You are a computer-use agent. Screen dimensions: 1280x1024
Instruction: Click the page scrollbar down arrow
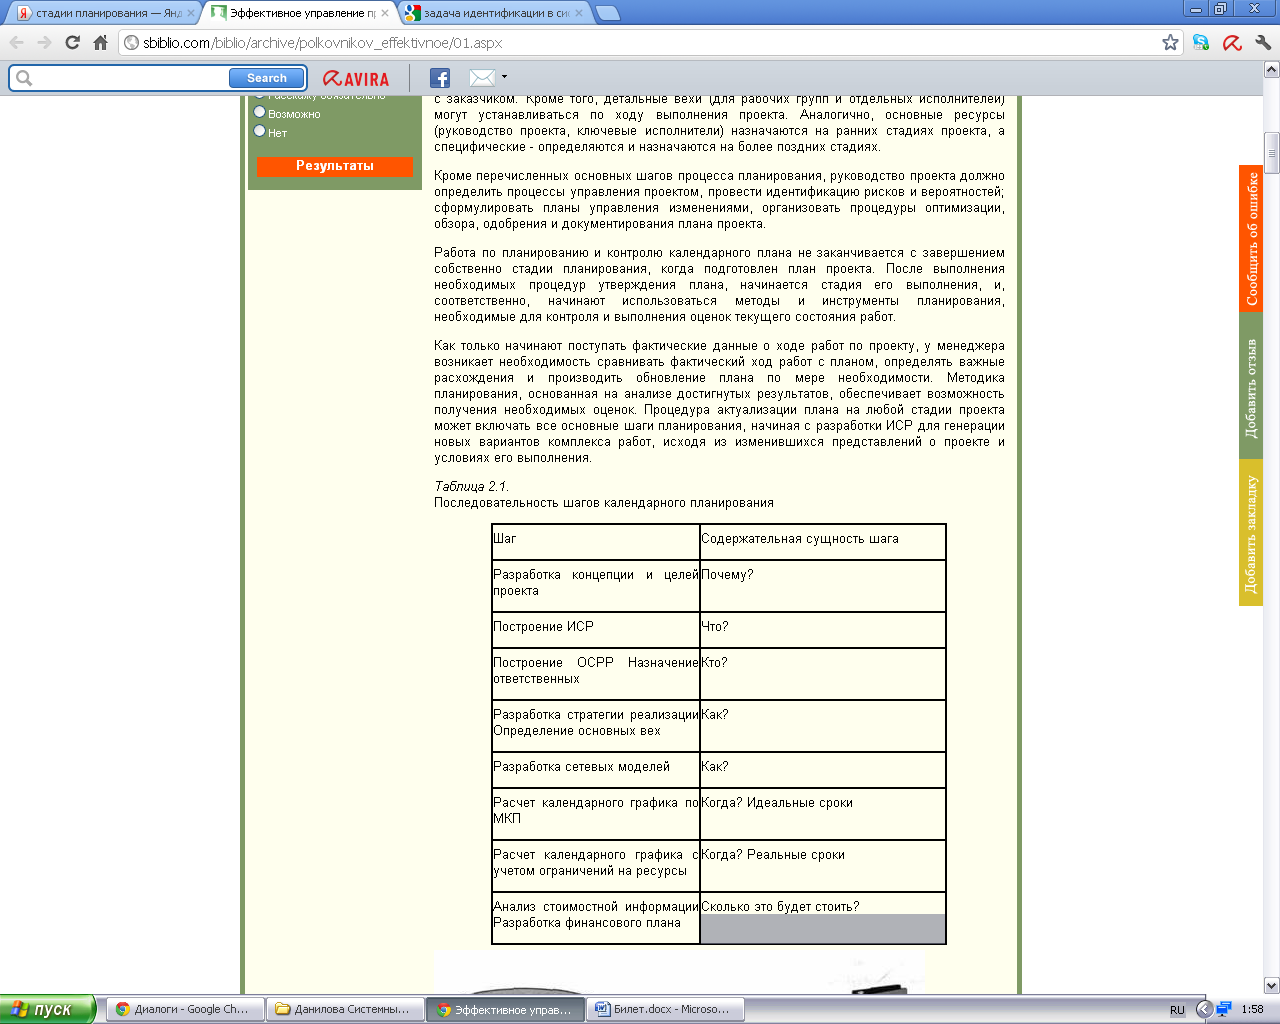pos(1272,985)
